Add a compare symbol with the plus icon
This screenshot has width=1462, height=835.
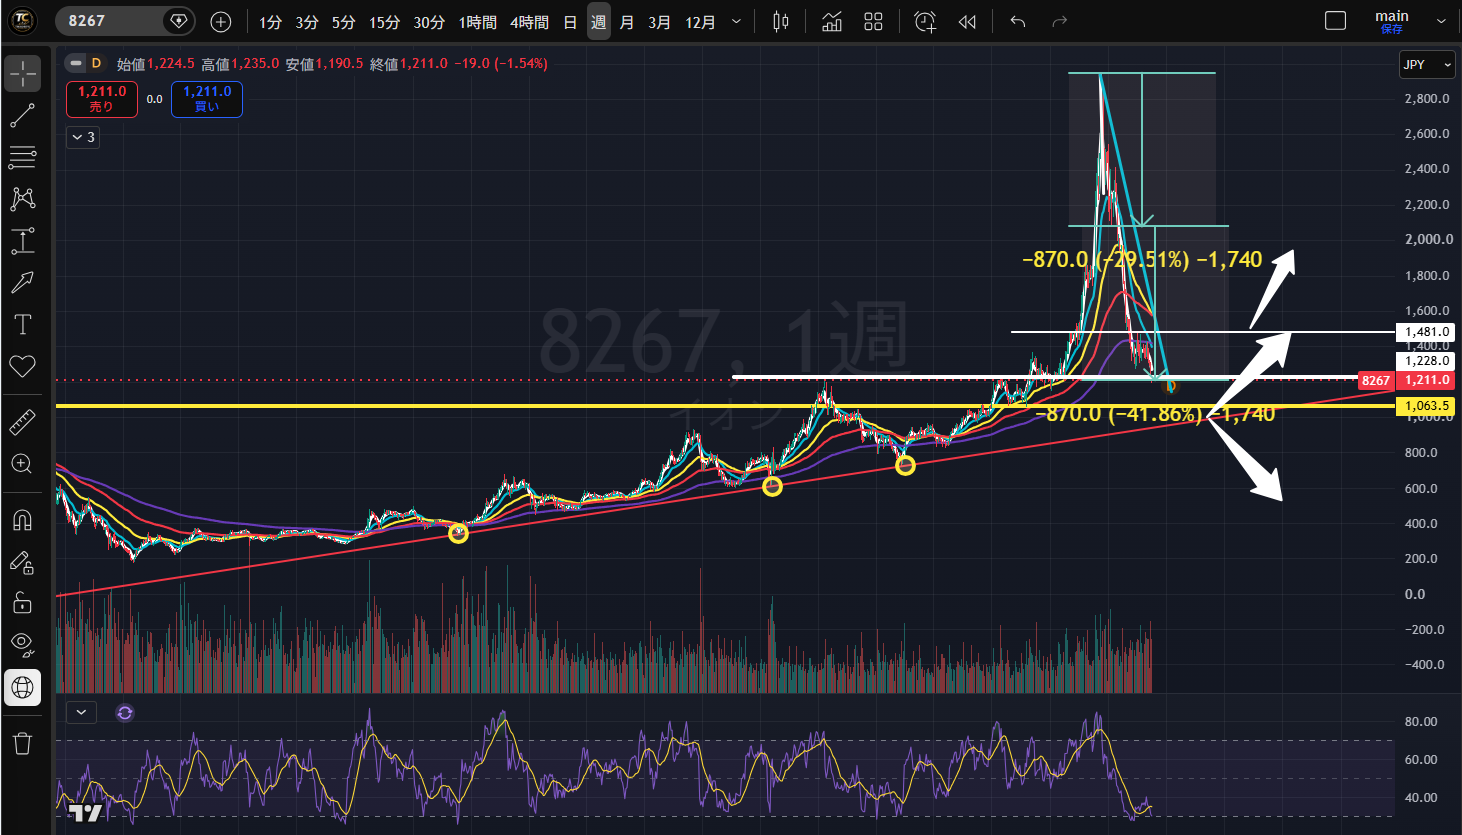pyautogui.click(x=221, y=21)
